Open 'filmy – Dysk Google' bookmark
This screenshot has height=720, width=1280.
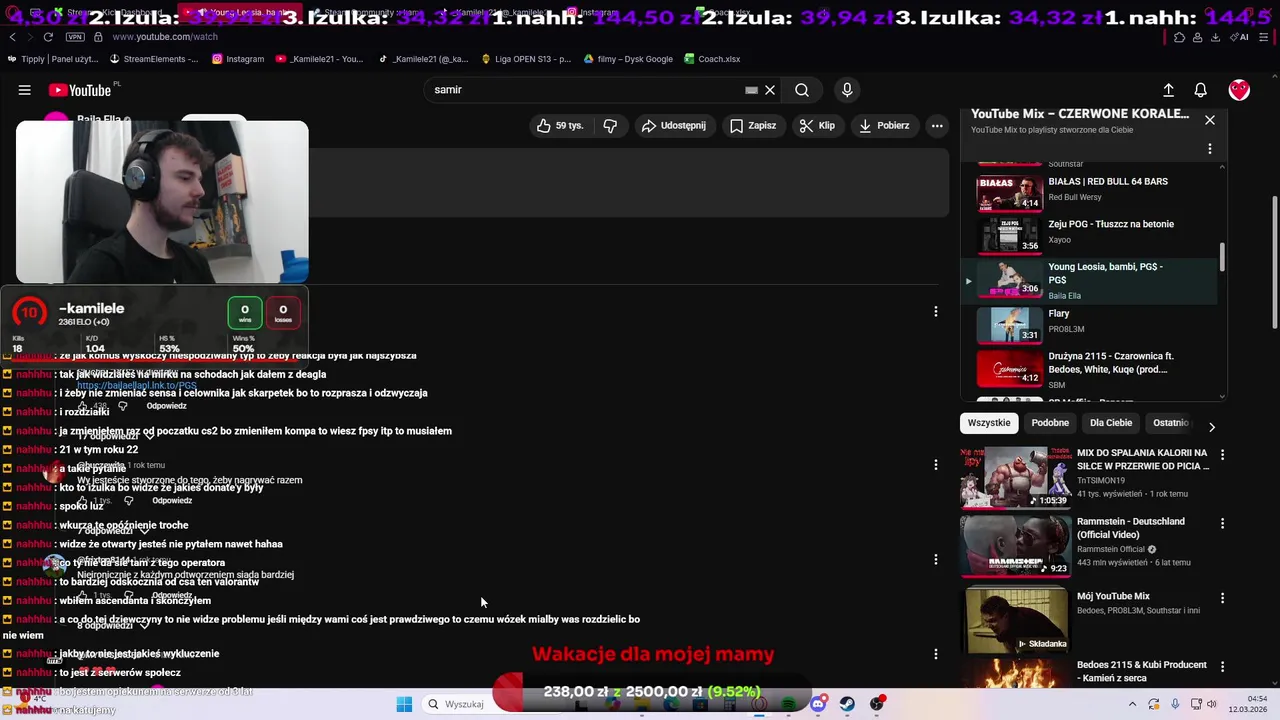(628, 59)
